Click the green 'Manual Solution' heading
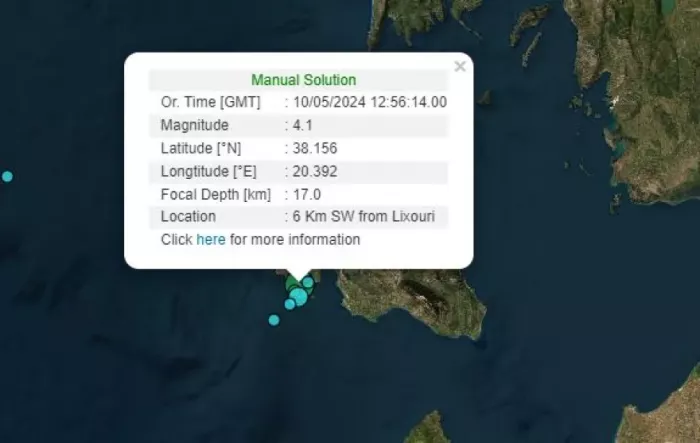 click(x=303, y=80)
